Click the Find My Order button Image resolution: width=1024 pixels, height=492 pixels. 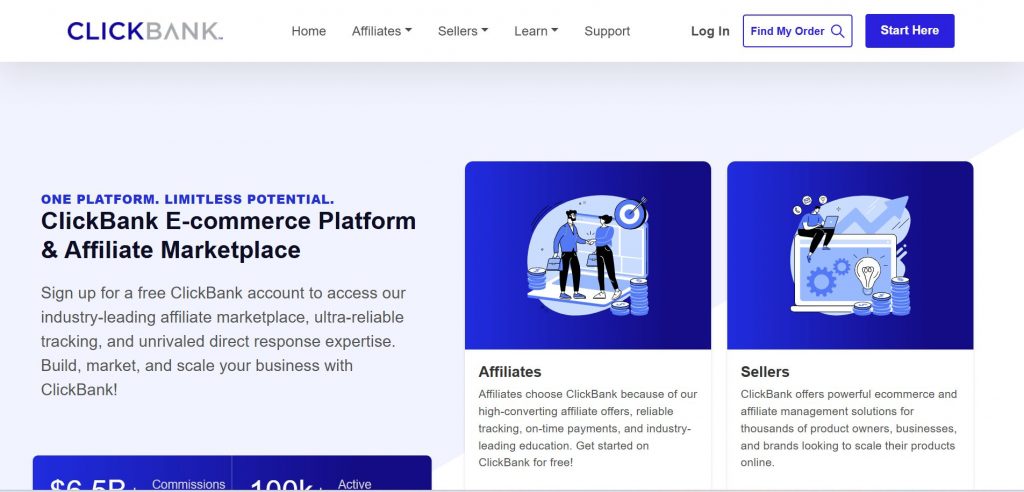point(797,31)
